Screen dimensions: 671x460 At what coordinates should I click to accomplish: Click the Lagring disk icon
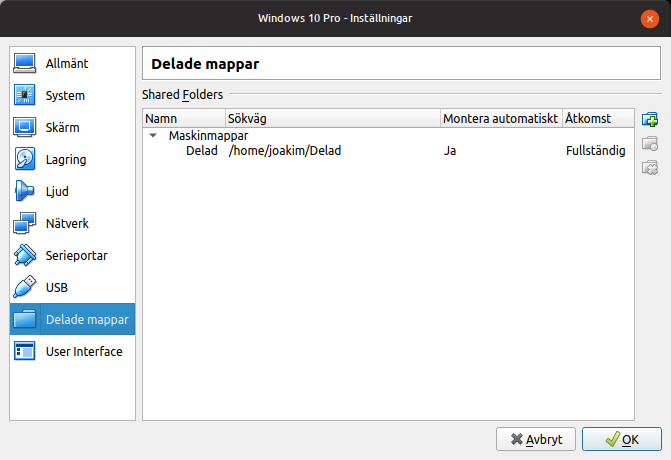[24, 159]
